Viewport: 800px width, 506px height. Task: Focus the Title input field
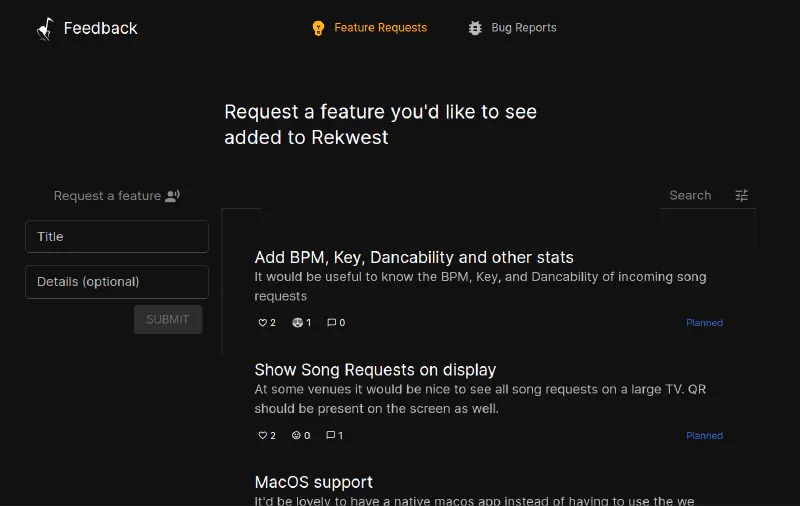(117, 237)
